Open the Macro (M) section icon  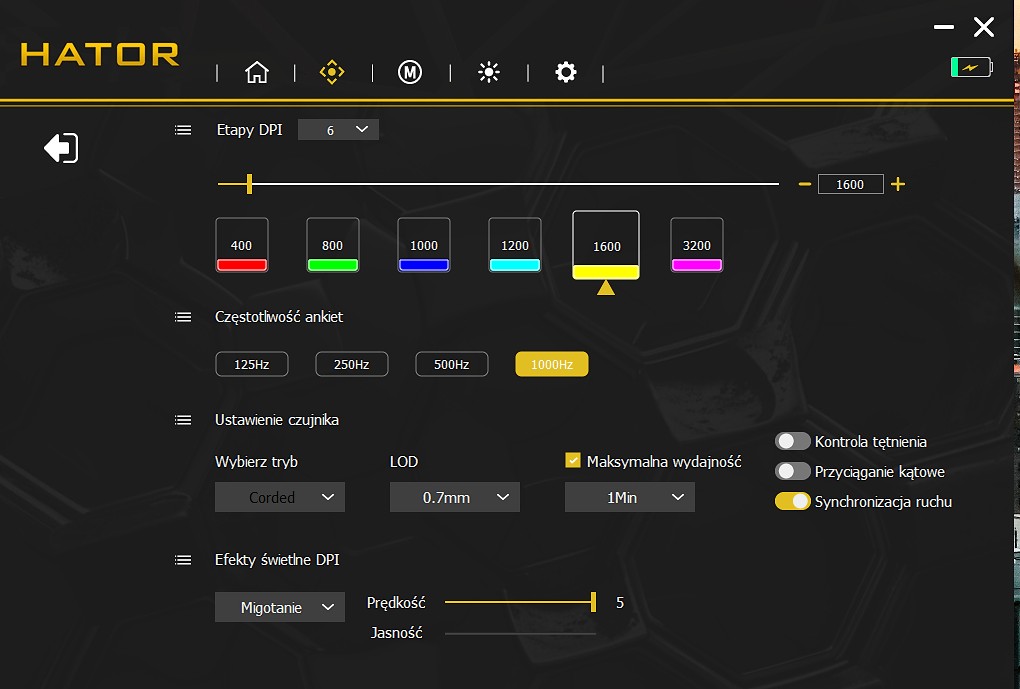pyautogui.click(x=409, y=71)
